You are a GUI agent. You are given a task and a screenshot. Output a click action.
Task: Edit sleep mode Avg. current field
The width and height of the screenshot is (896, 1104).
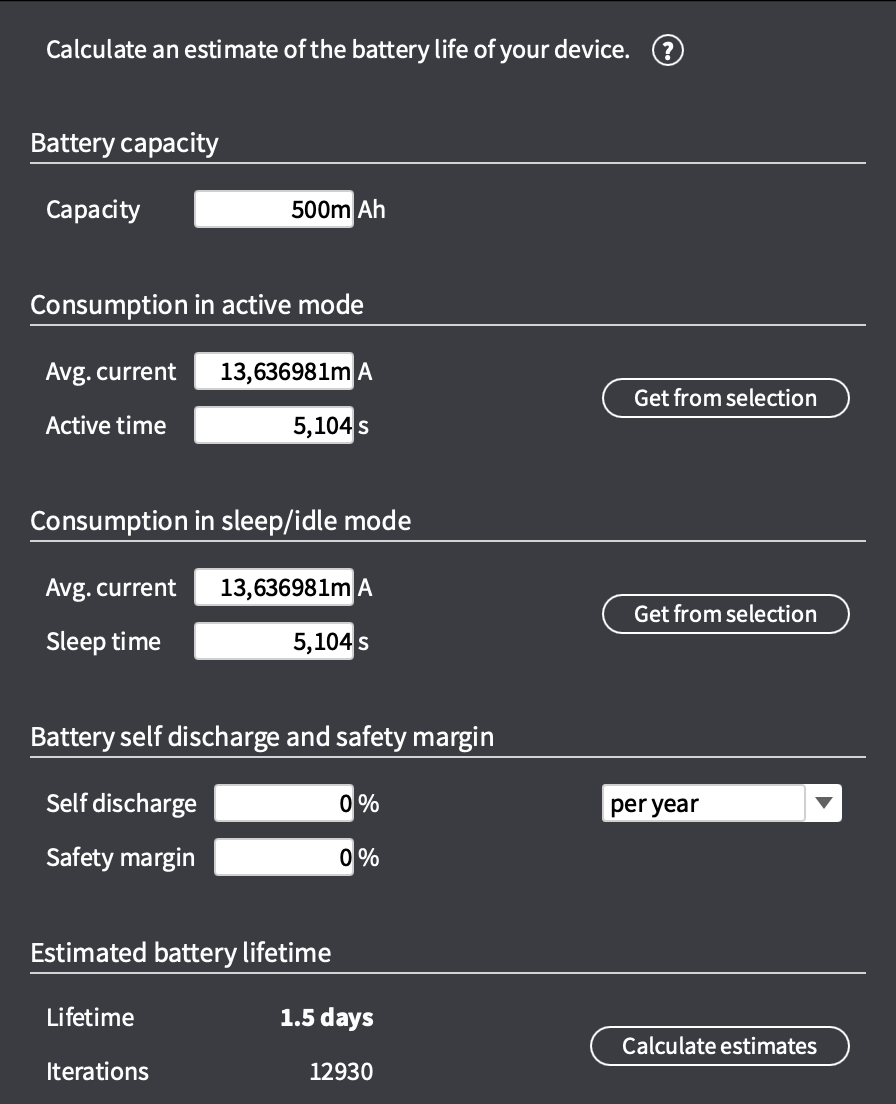274,587
